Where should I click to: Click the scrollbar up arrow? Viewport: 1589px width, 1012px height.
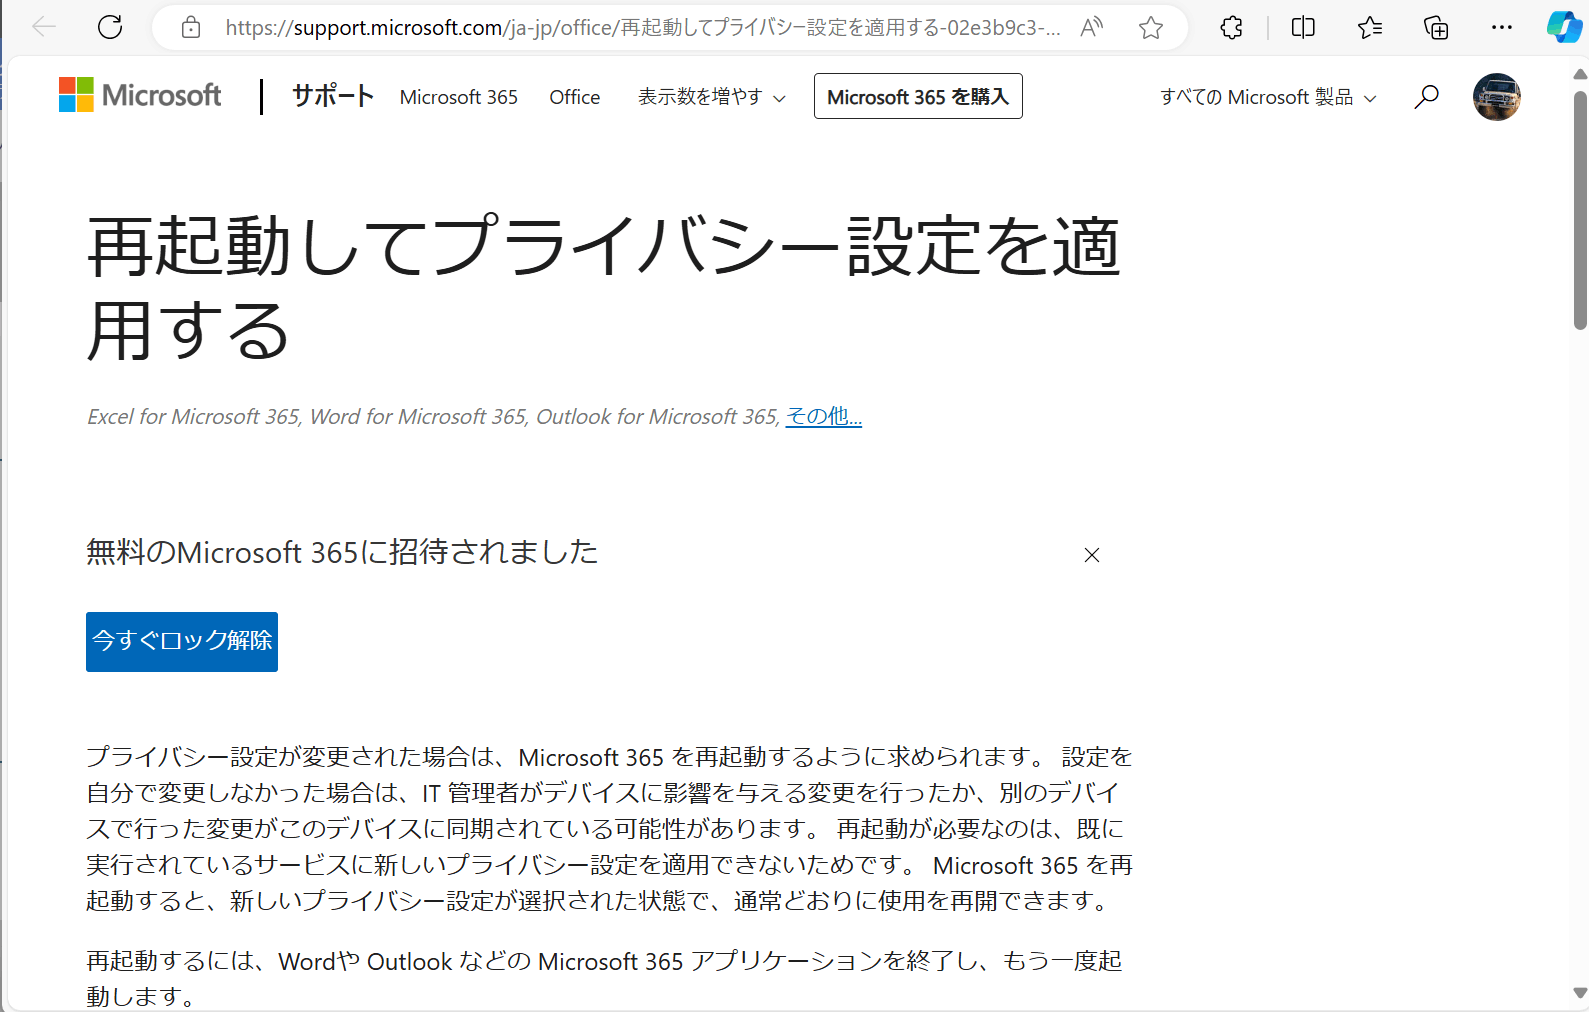[x=1580, y=74]
